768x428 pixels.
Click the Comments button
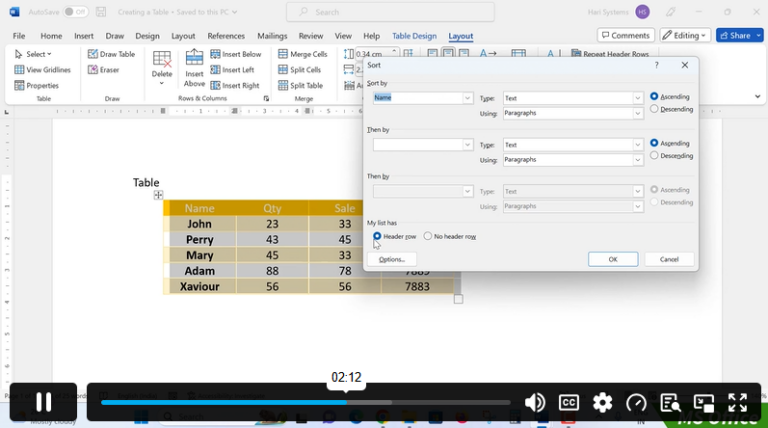(626, 35)
